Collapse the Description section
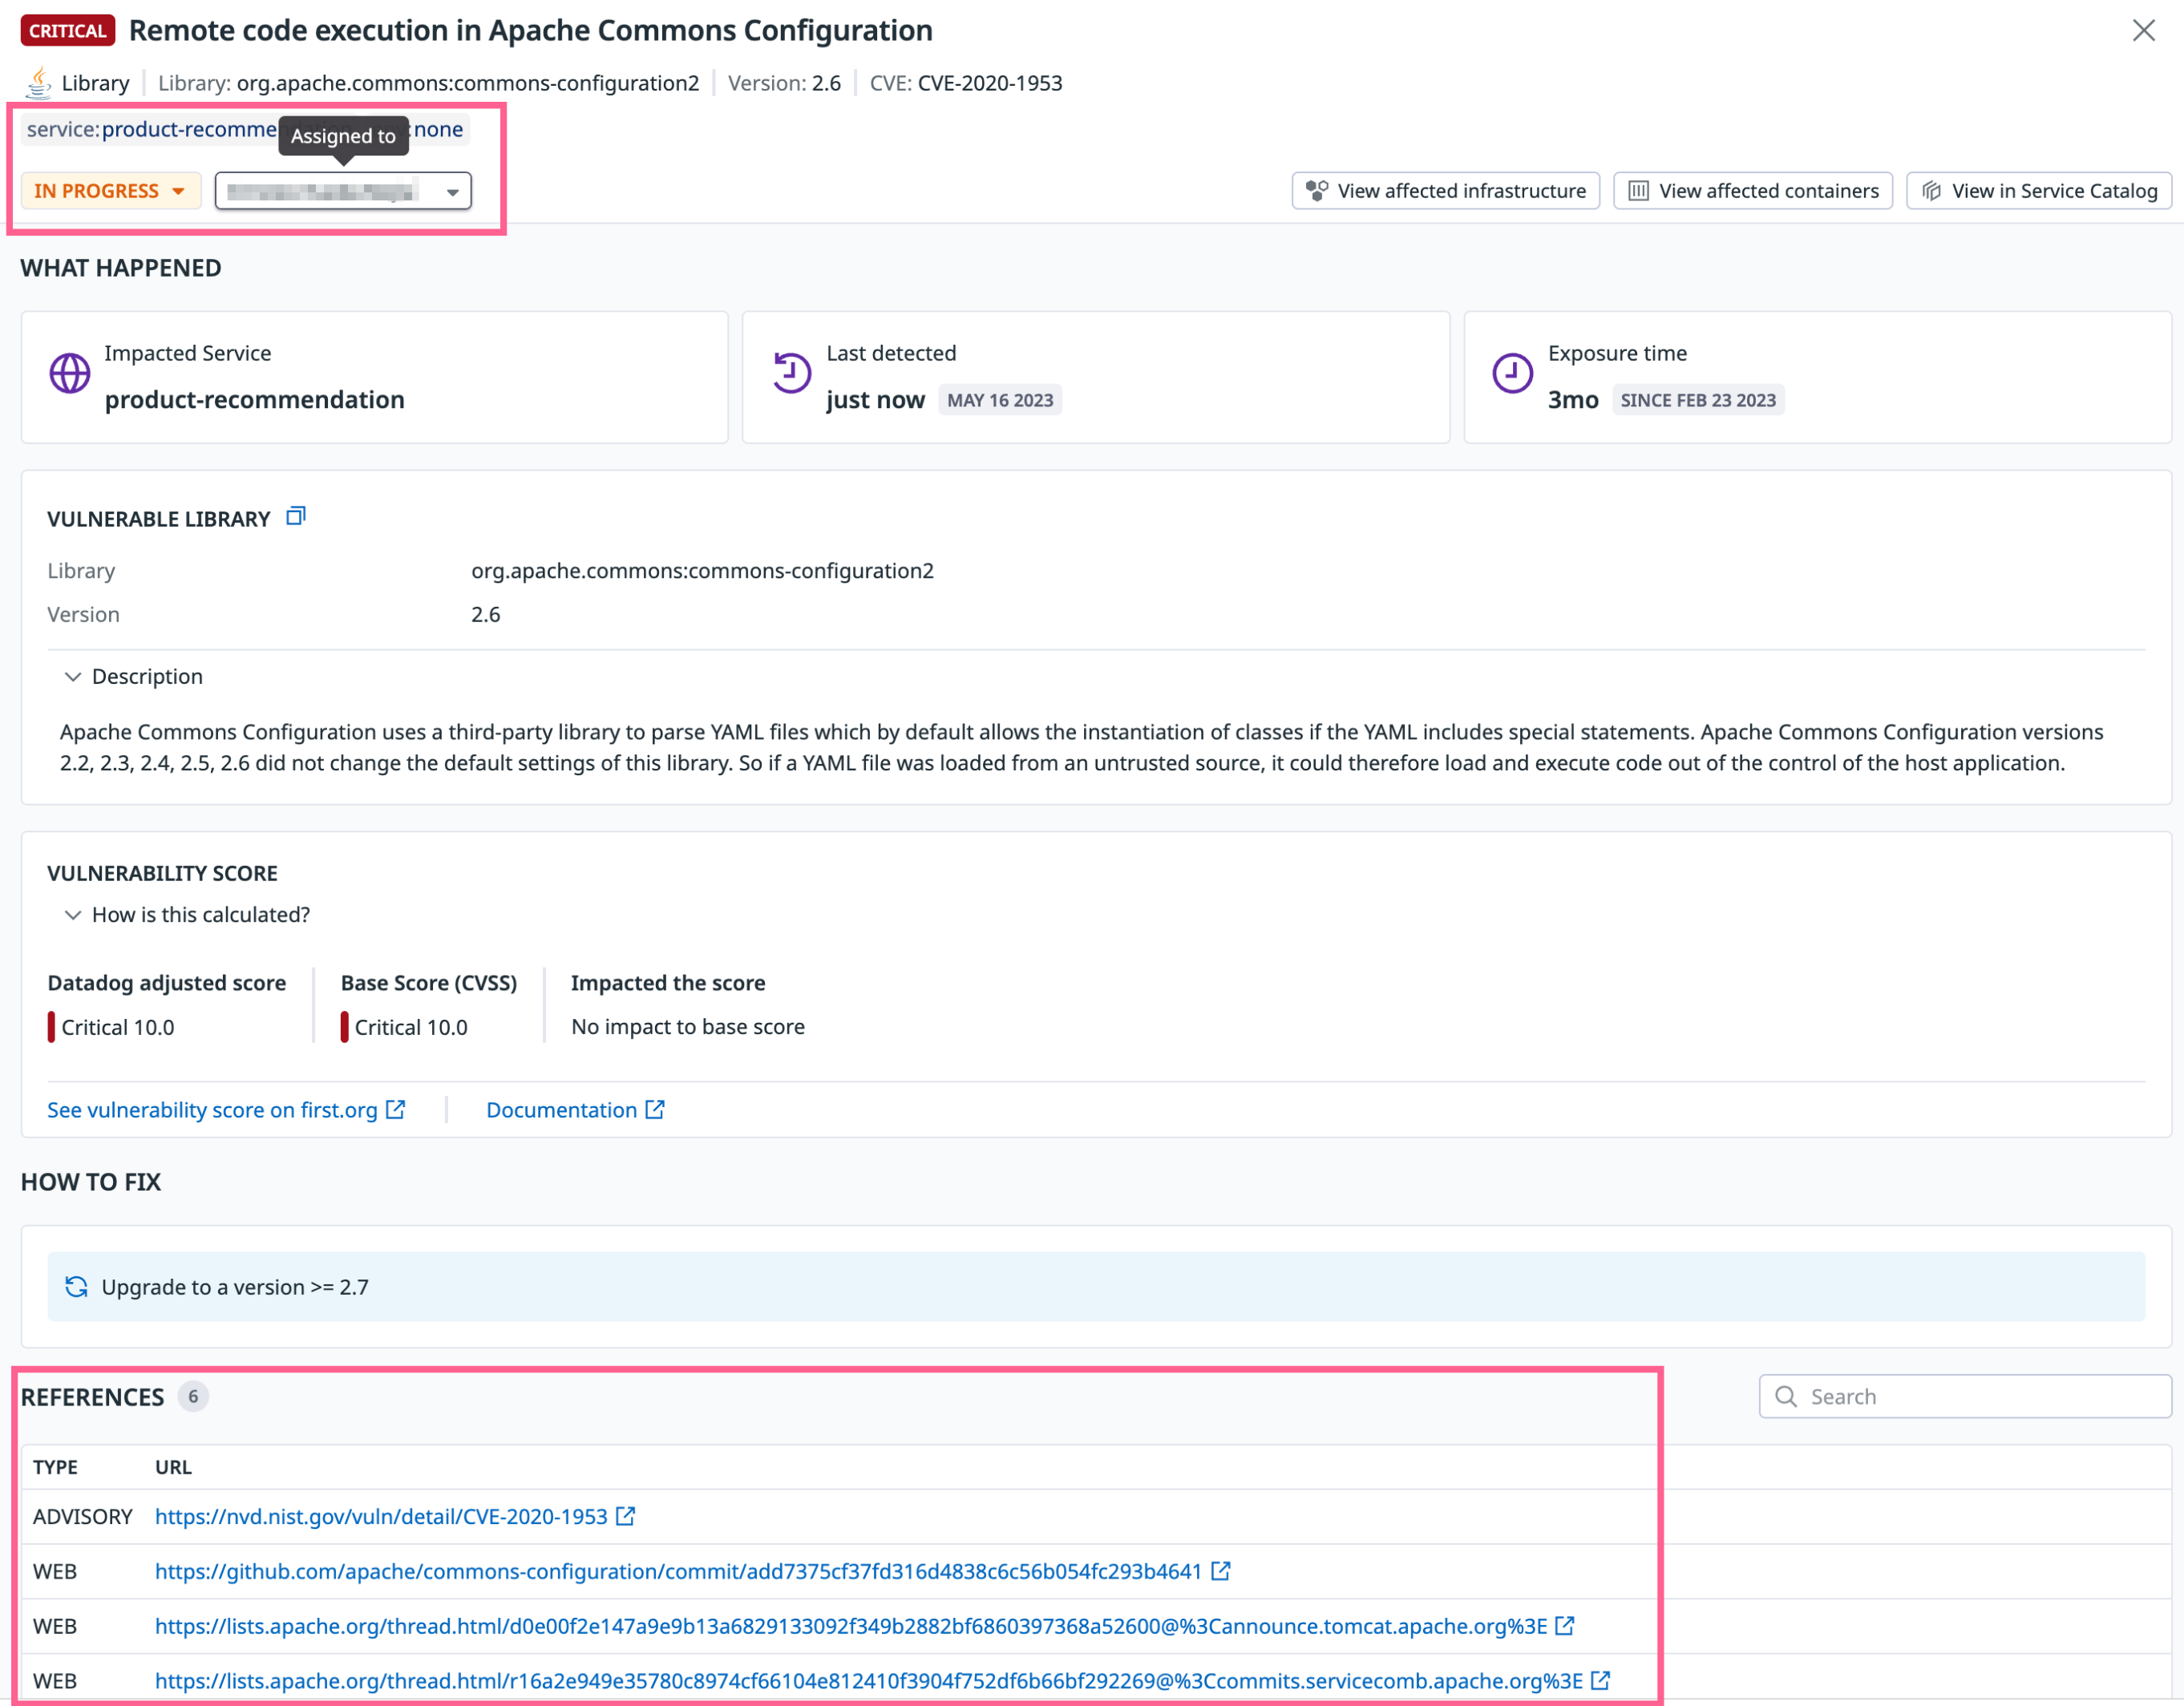Image resolution: width=2184 pixels, height=1706 pixels. [73, 677]
